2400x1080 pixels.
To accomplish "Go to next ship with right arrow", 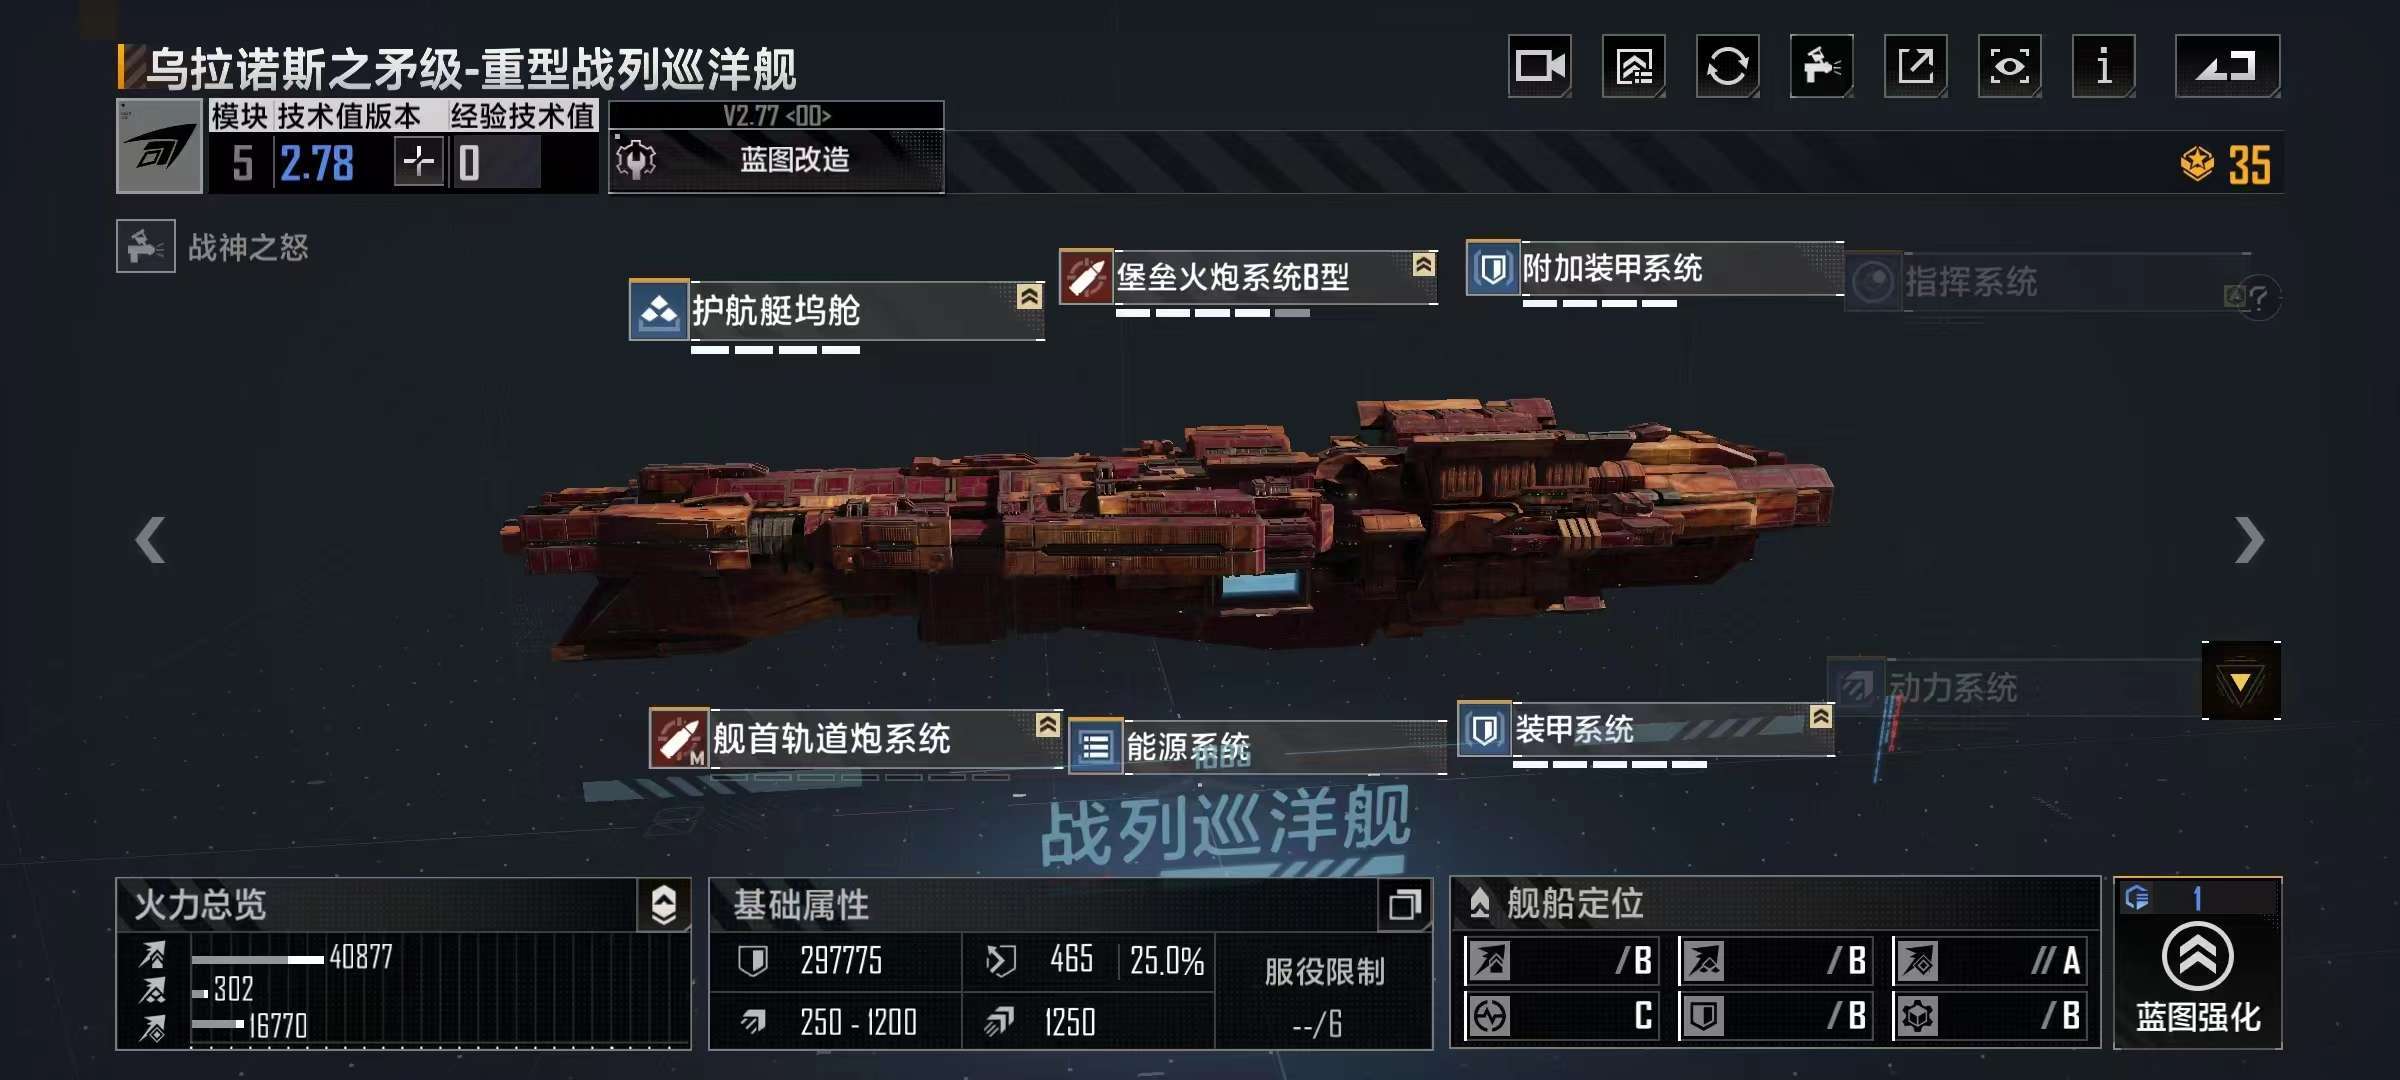I will click(2249, 540).
